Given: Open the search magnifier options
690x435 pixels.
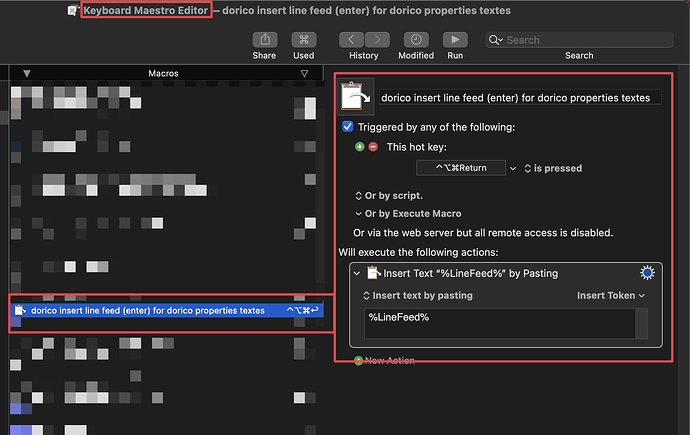Looking at the screenshot, I should 495,40.
